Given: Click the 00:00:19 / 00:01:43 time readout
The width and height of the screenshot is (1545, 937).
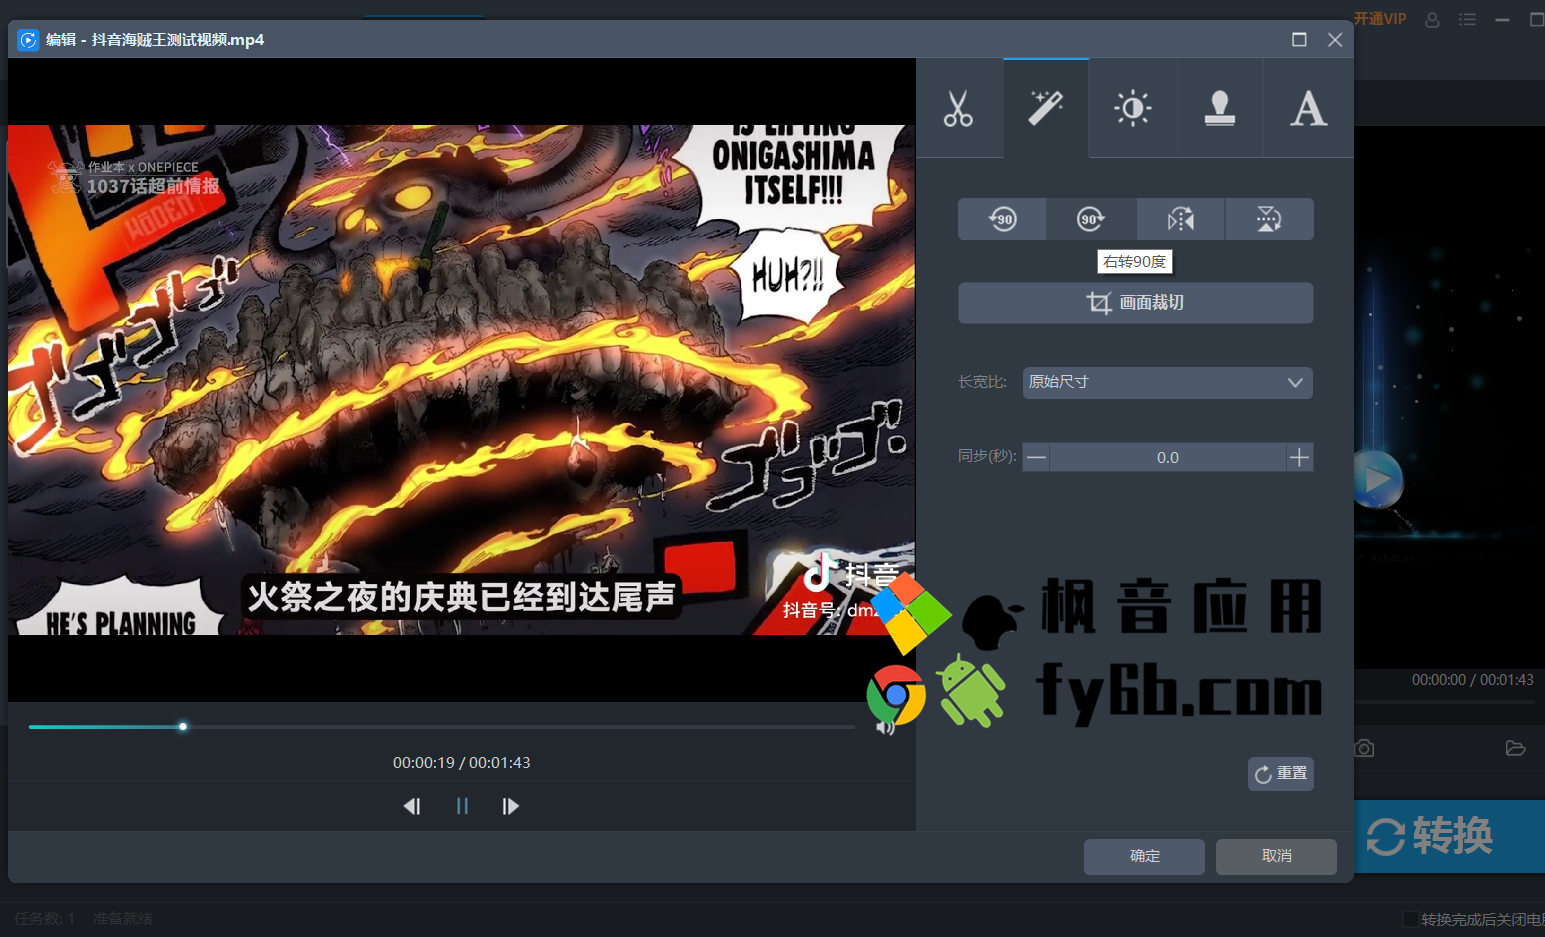Looking at the screenshot, I should (461, 763).
